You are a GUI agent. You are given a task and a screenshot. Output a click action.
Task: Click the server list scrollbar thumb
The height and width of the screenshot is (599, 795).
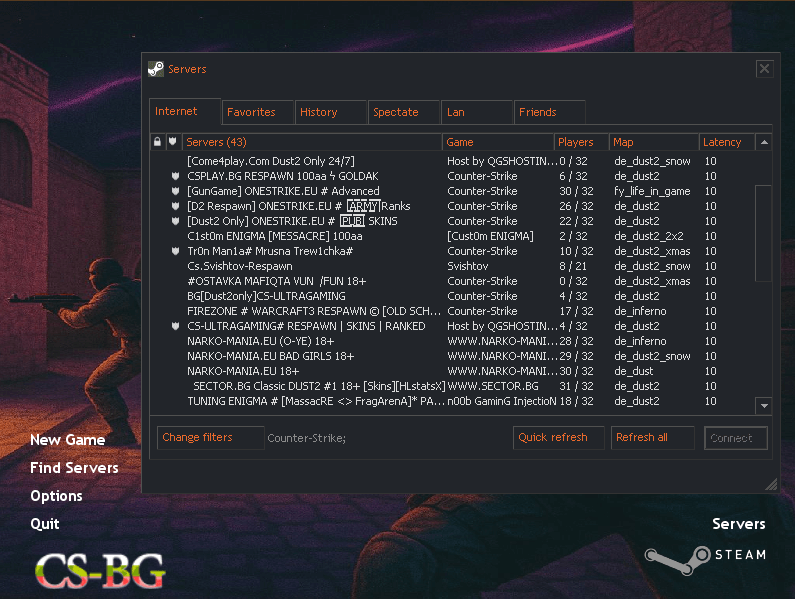764,233
